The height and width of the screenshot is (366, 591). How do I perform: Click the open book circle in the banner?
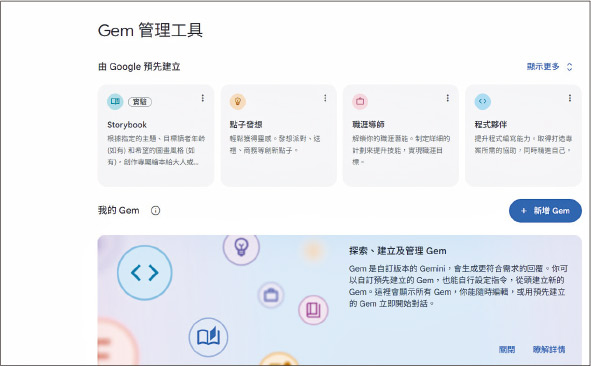click(x=208, y=337)
